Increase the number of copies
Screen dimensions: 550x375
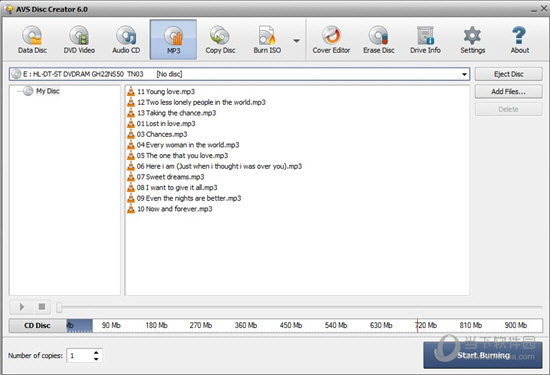click(96, 352)
